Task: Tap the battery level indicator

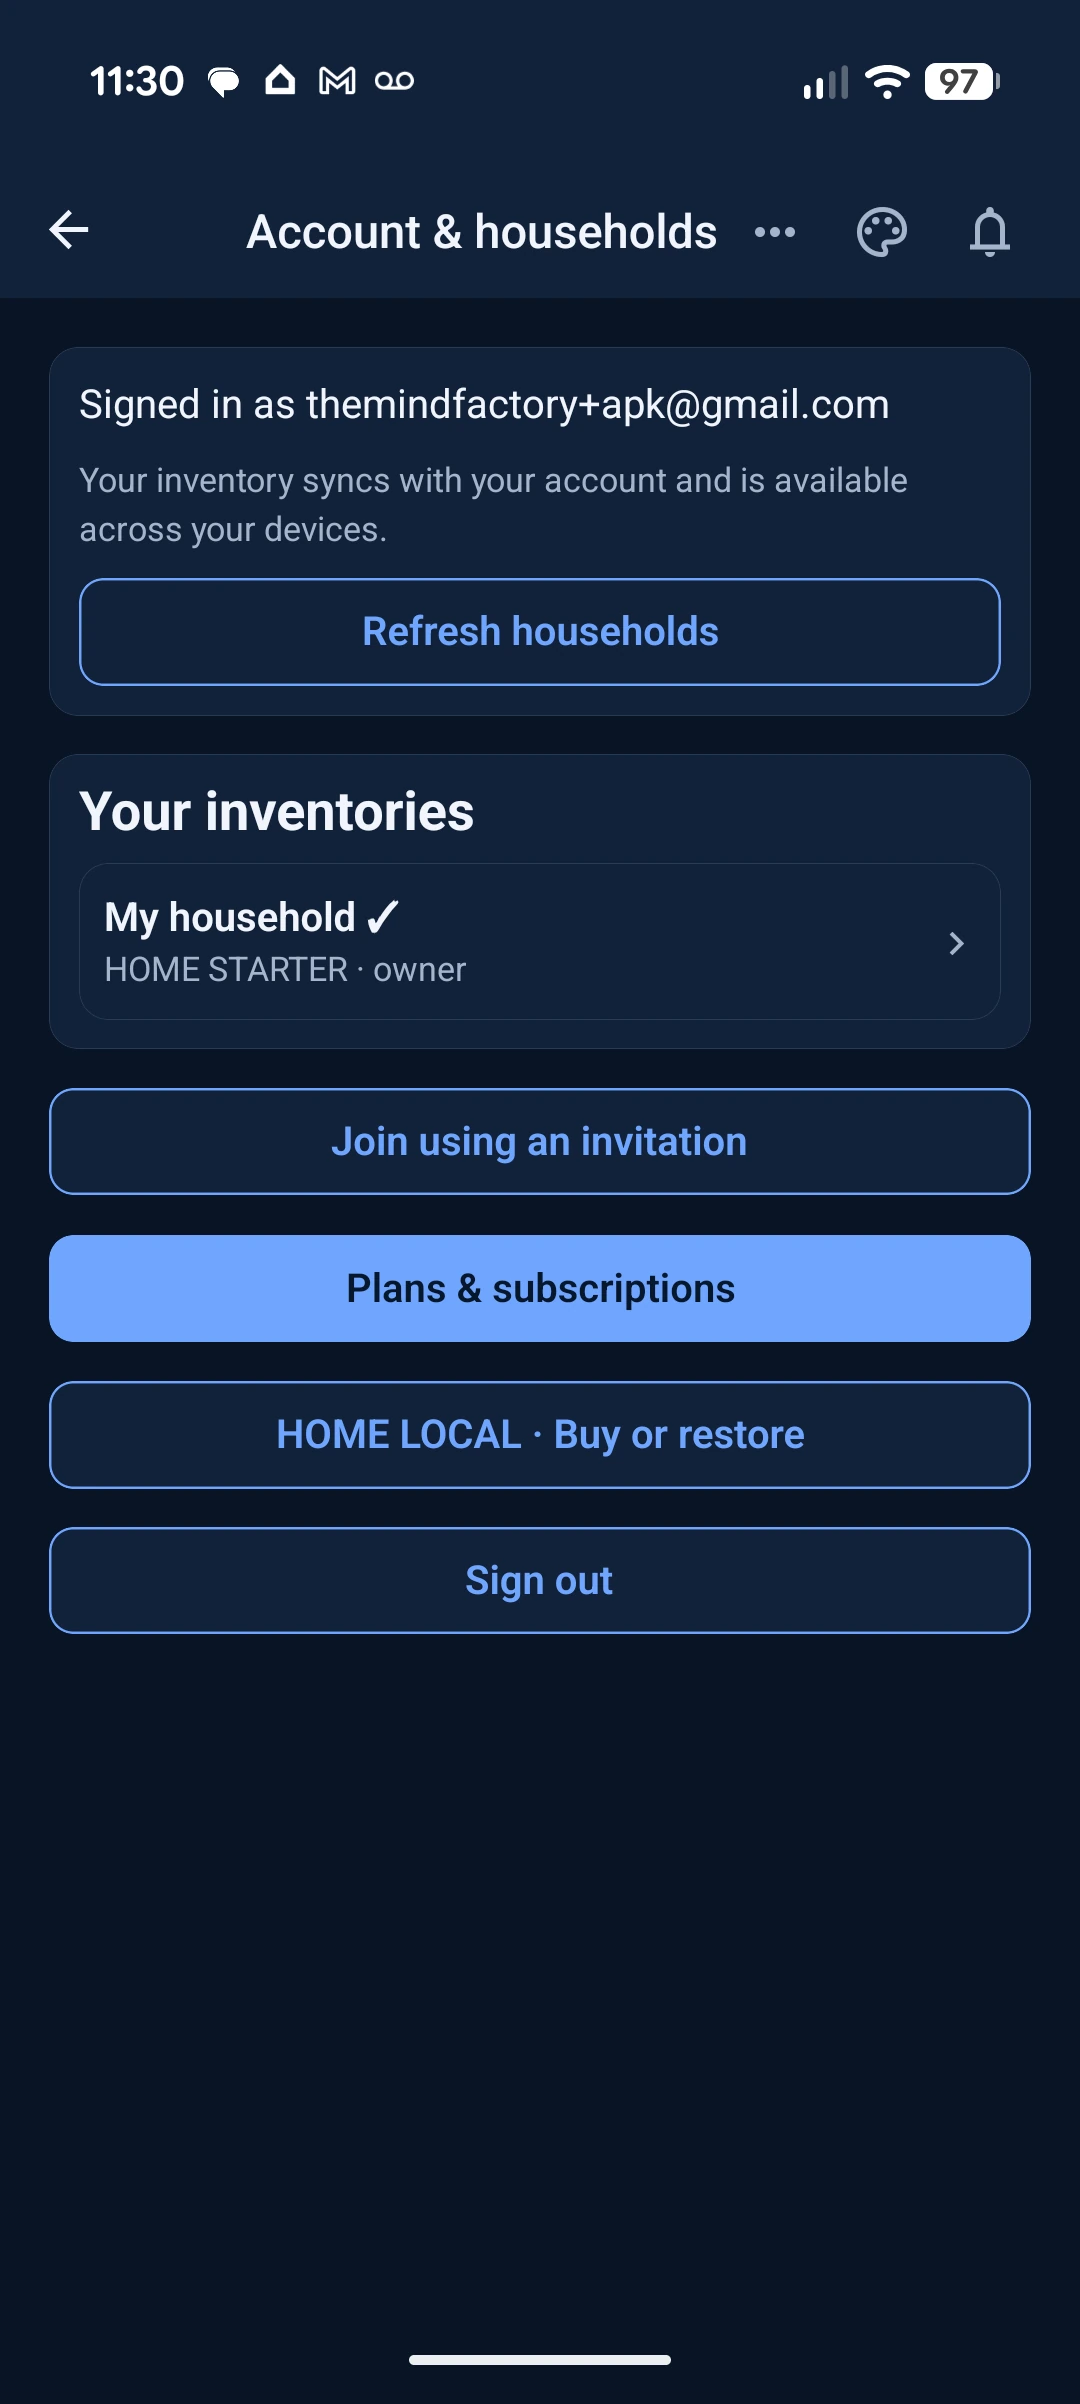Action: click(x=962, y=81)
